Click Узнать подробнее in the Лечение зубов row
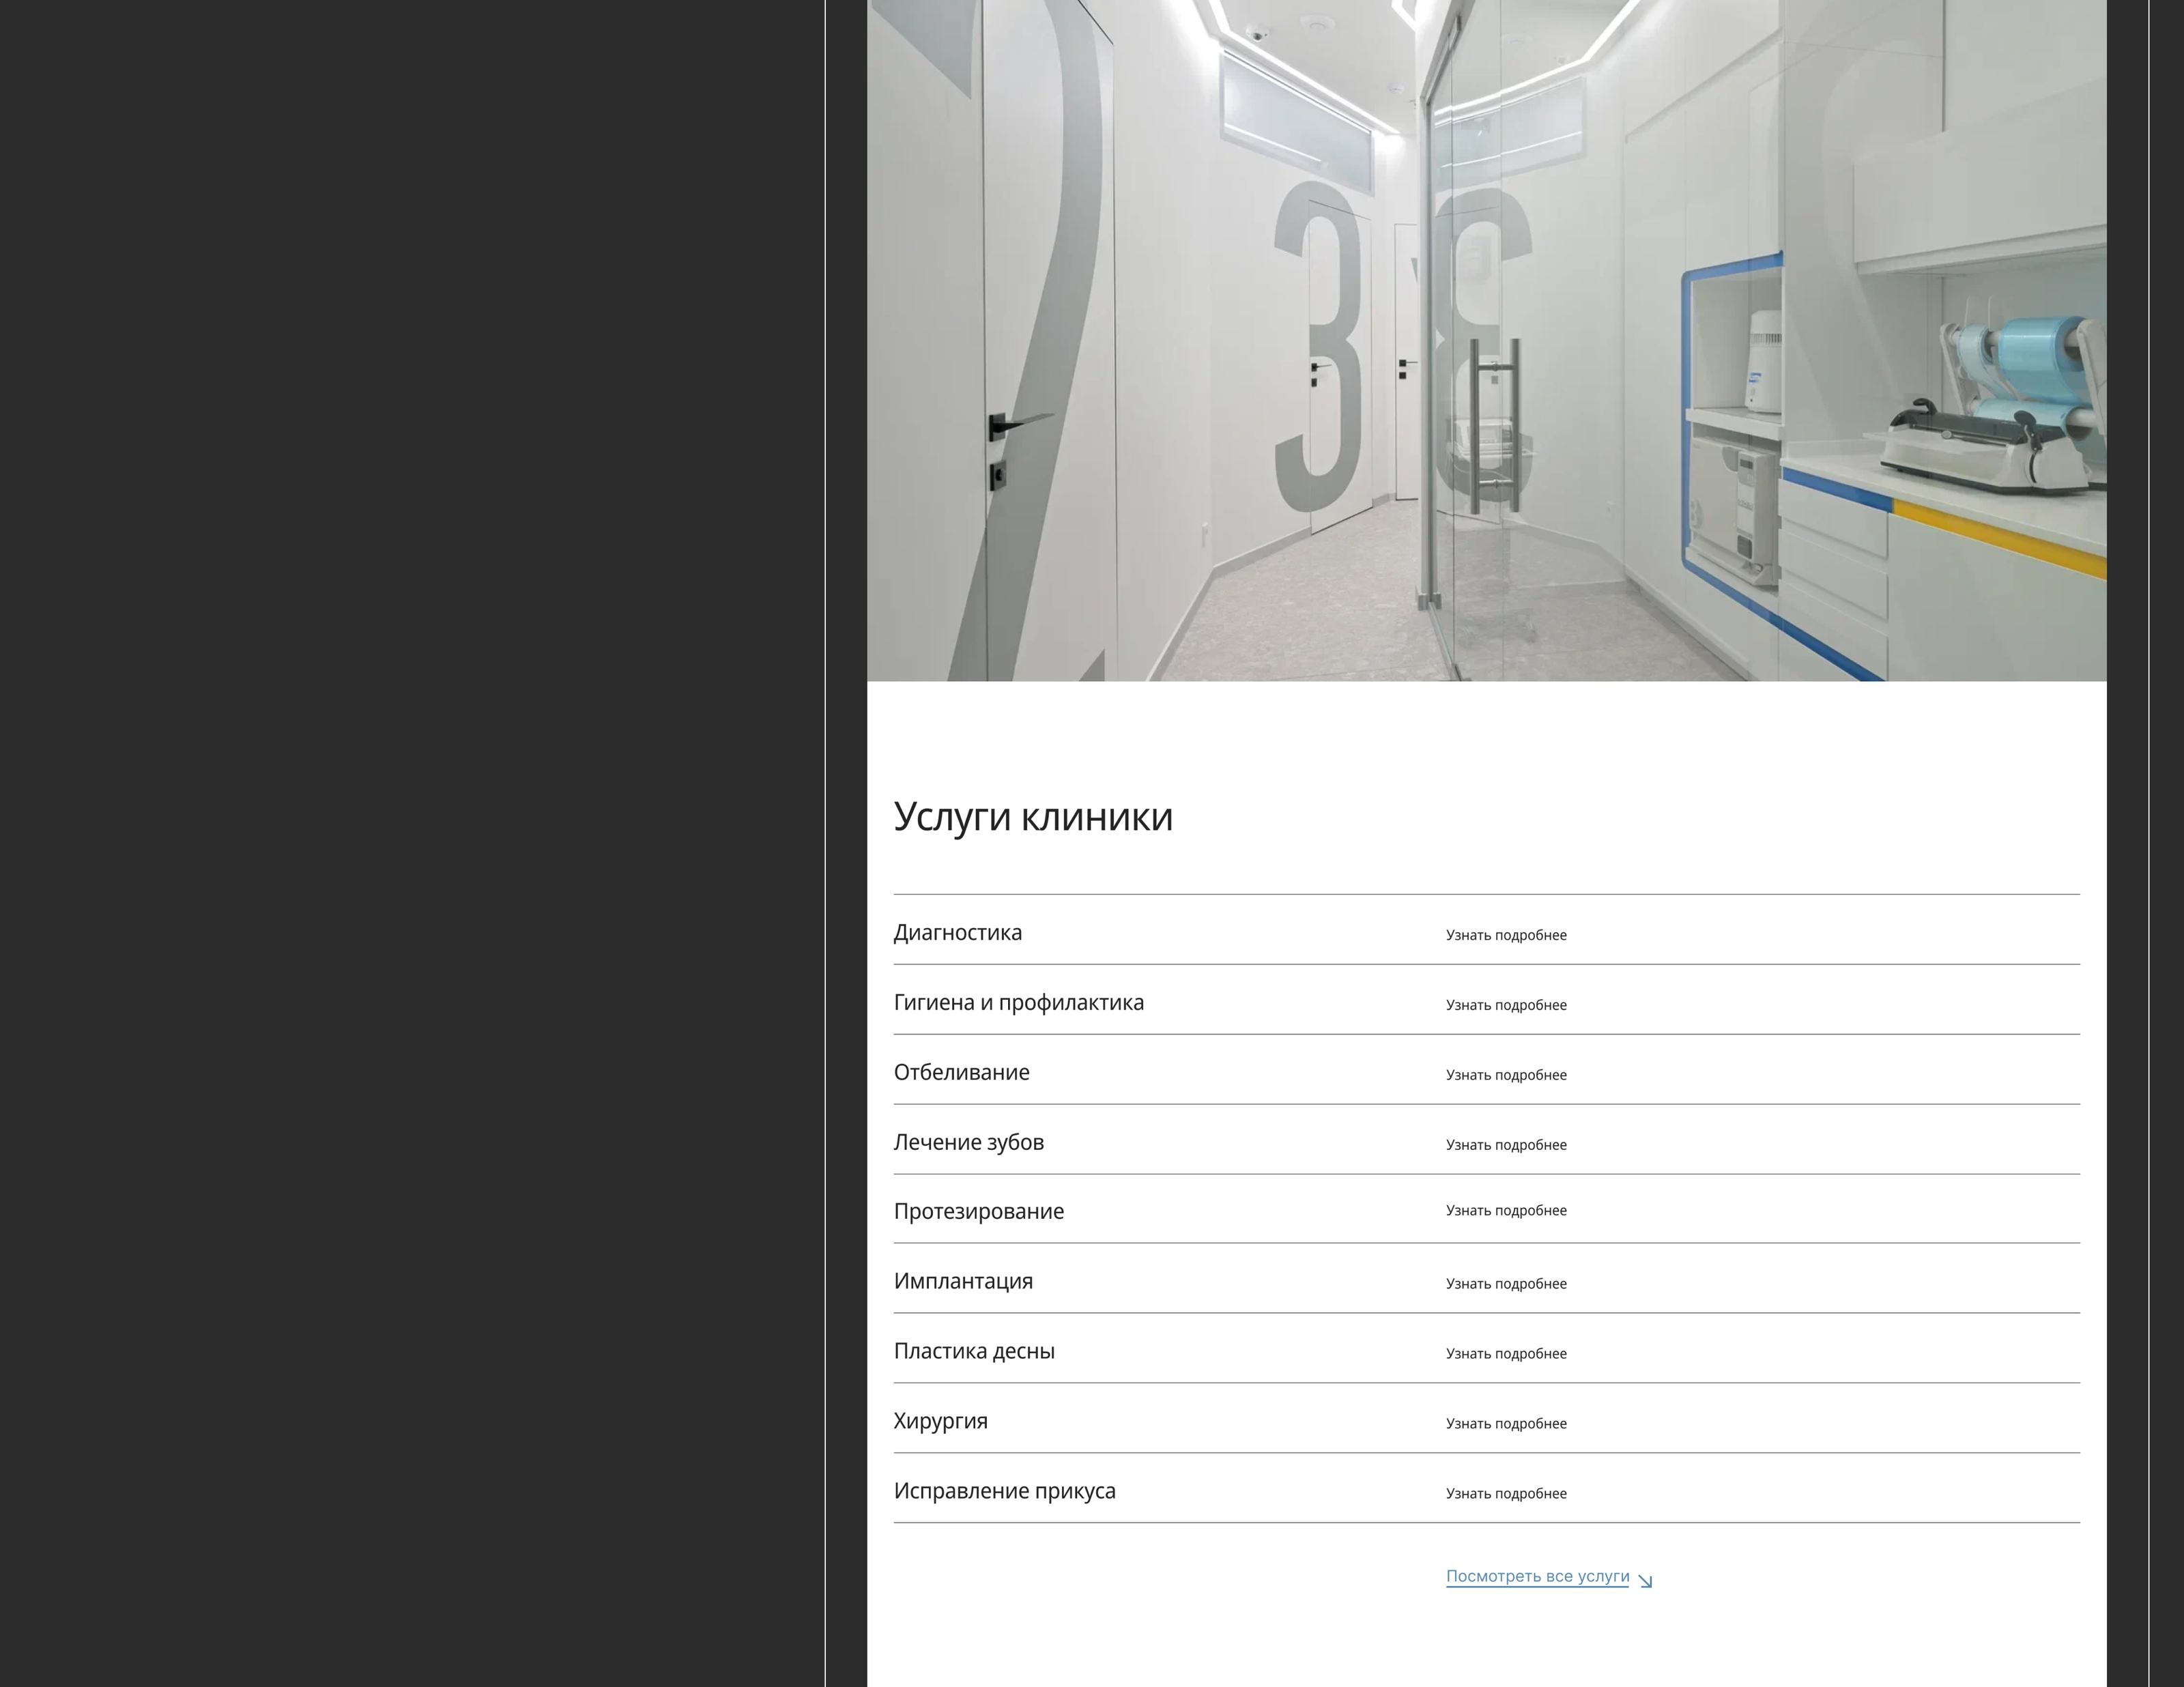Screen dimensions: 2184x1687 pos(1506,1145)
